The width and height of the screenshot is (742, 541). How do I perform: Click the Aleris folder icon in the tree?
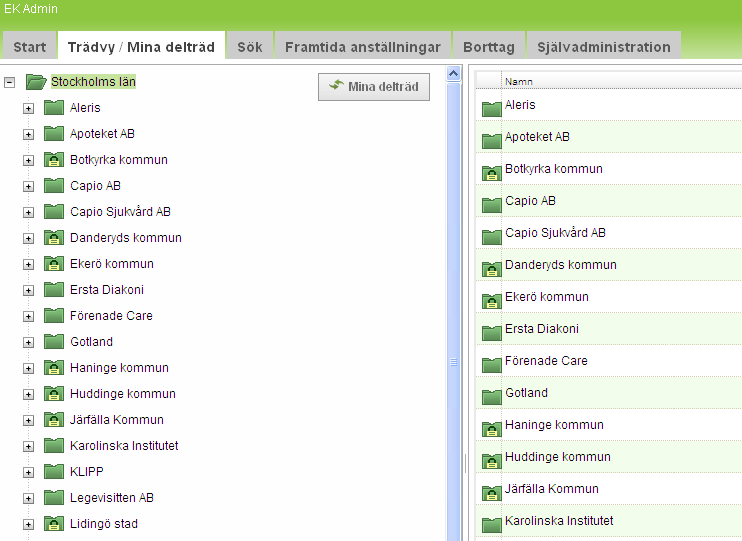tap(53, 107)
